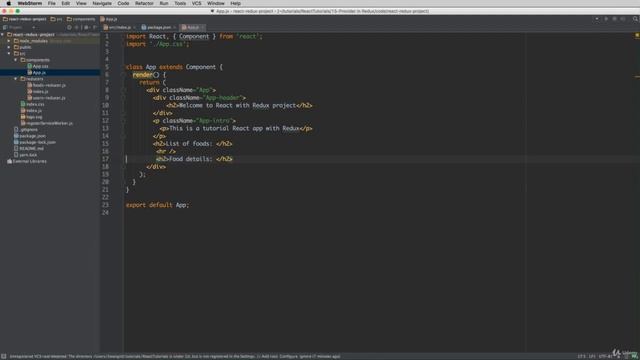Expand the node_modules folder
Screen dimensions: 640x360
pyautogui.click(x=9, y=41)
